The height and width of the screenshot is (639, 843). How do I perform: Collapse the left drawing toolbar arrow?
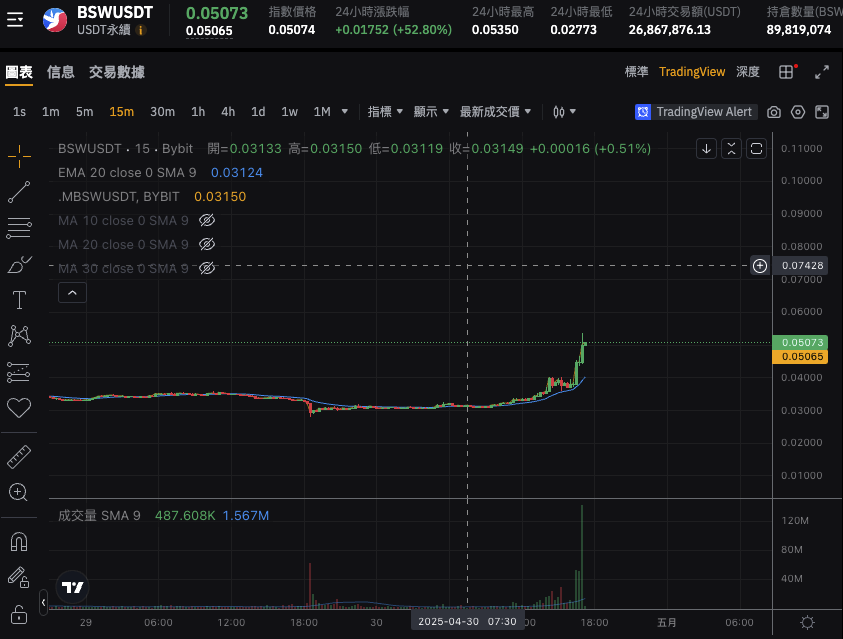coord(44,602)
